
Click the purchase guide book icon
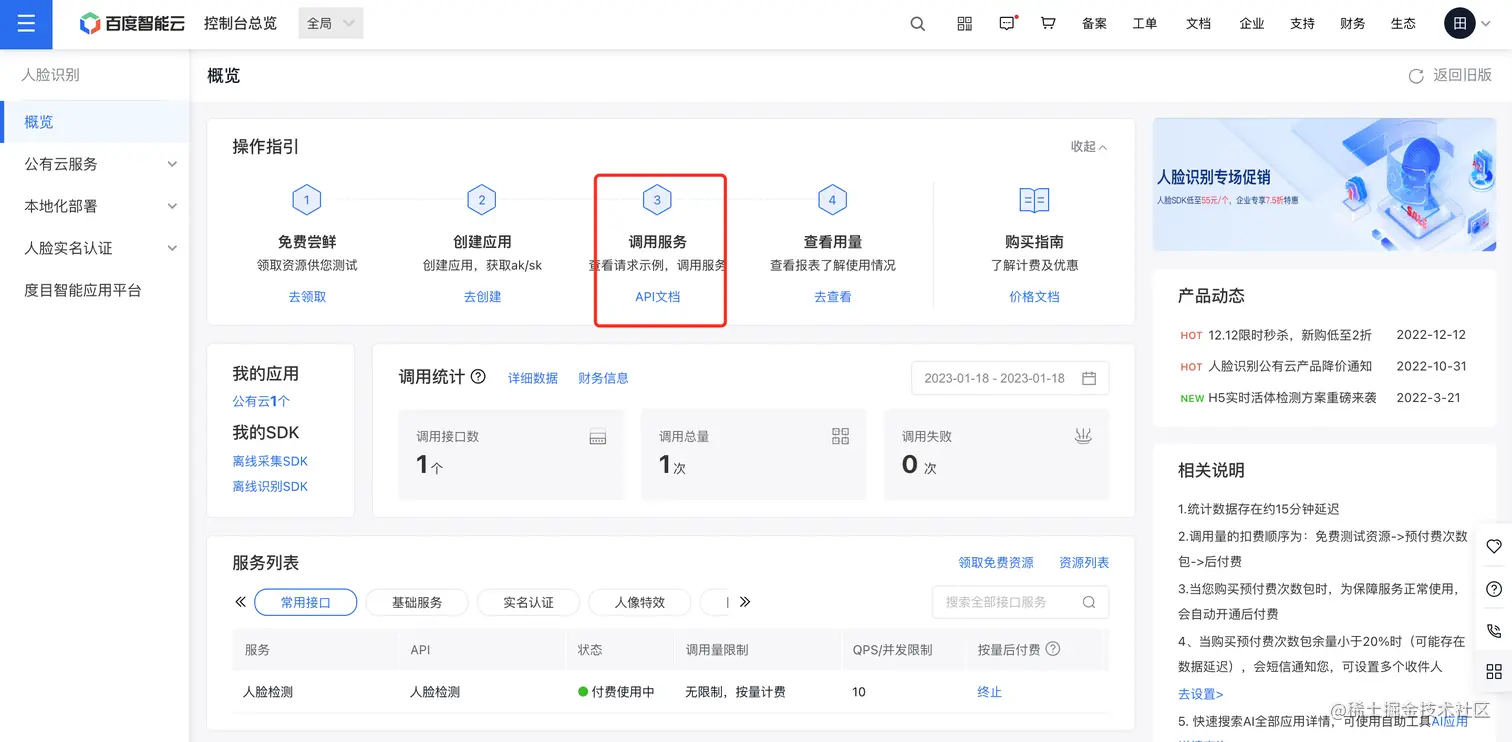pyautogui.click(x=1034, y=200)
